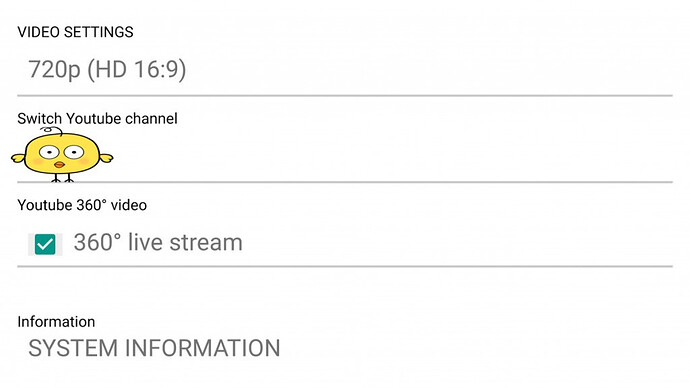The width and height of the screenshot is (690, 388).
Task: Click the VIDEO SETTINGS section header
Action: point(75,32)
